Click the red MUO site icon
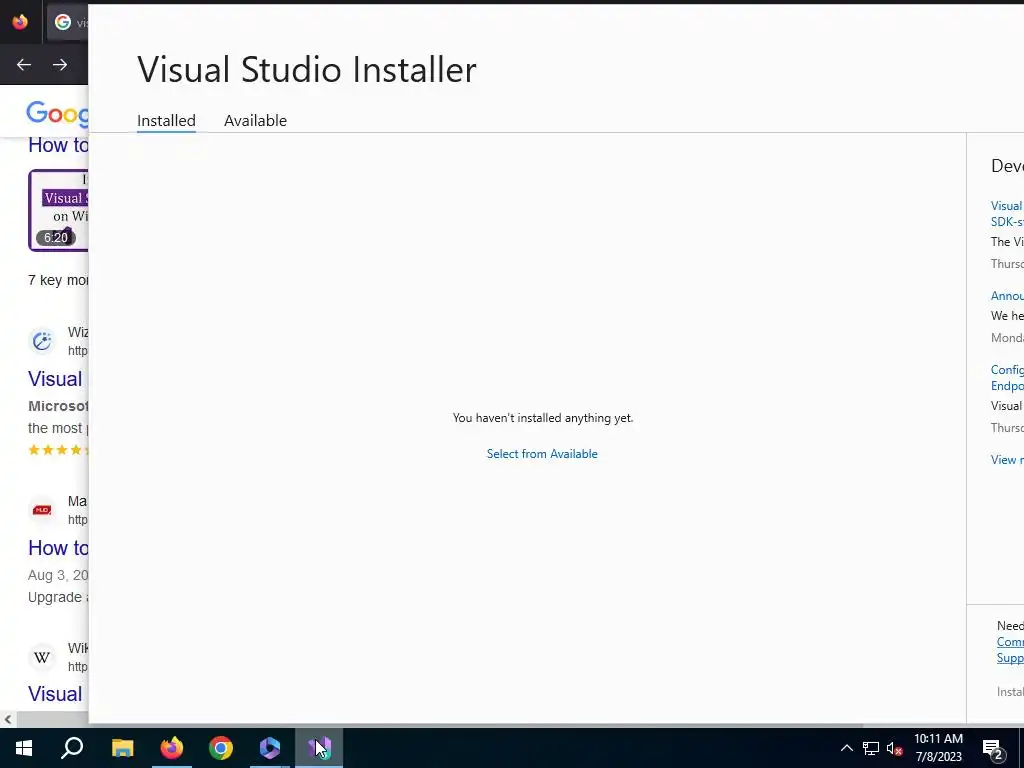The width and height of the screenshot is (1024, 768). click(x=42, y=510)
